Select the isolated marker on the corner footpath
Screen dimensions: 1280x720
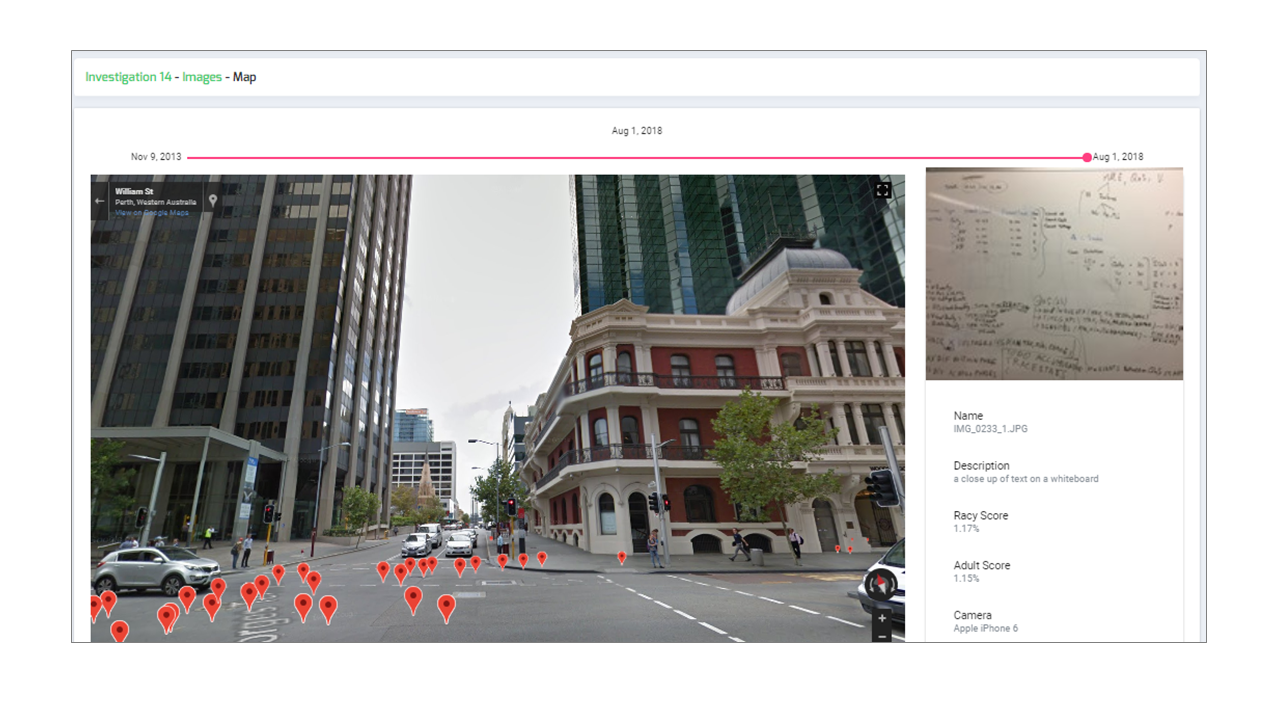pyautogui.click(x=621, y=557)
